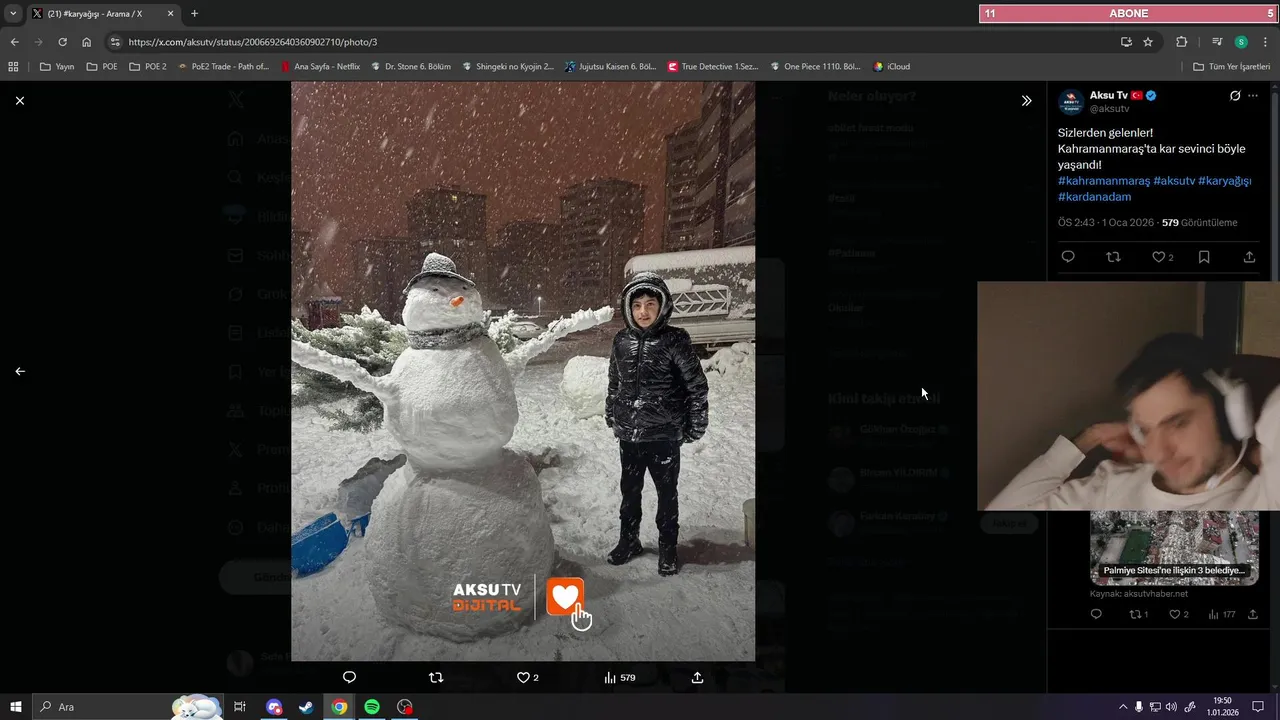
Task: Open Dr. Stone 6. Bölüm bookmark
Action: 411,67
